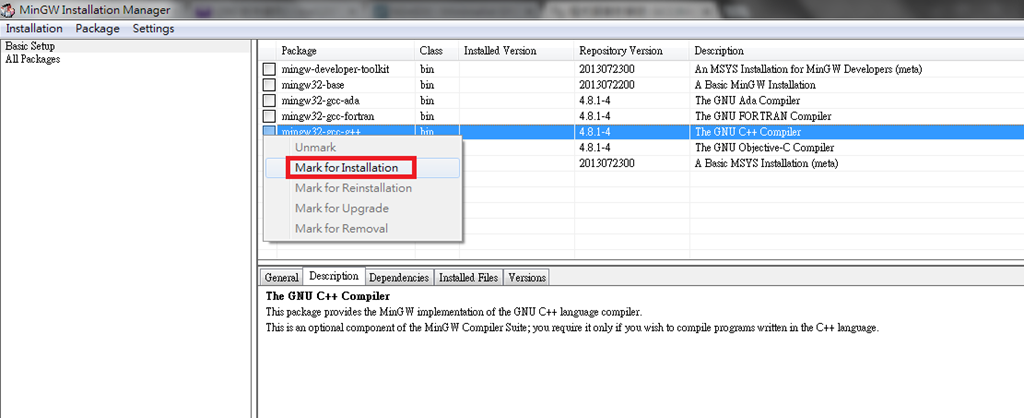Image resolution: width=1024 pixels, height=418 pixels.
Task: Click the MinGW icon in the title bar
Action: [x=8, y=10]
